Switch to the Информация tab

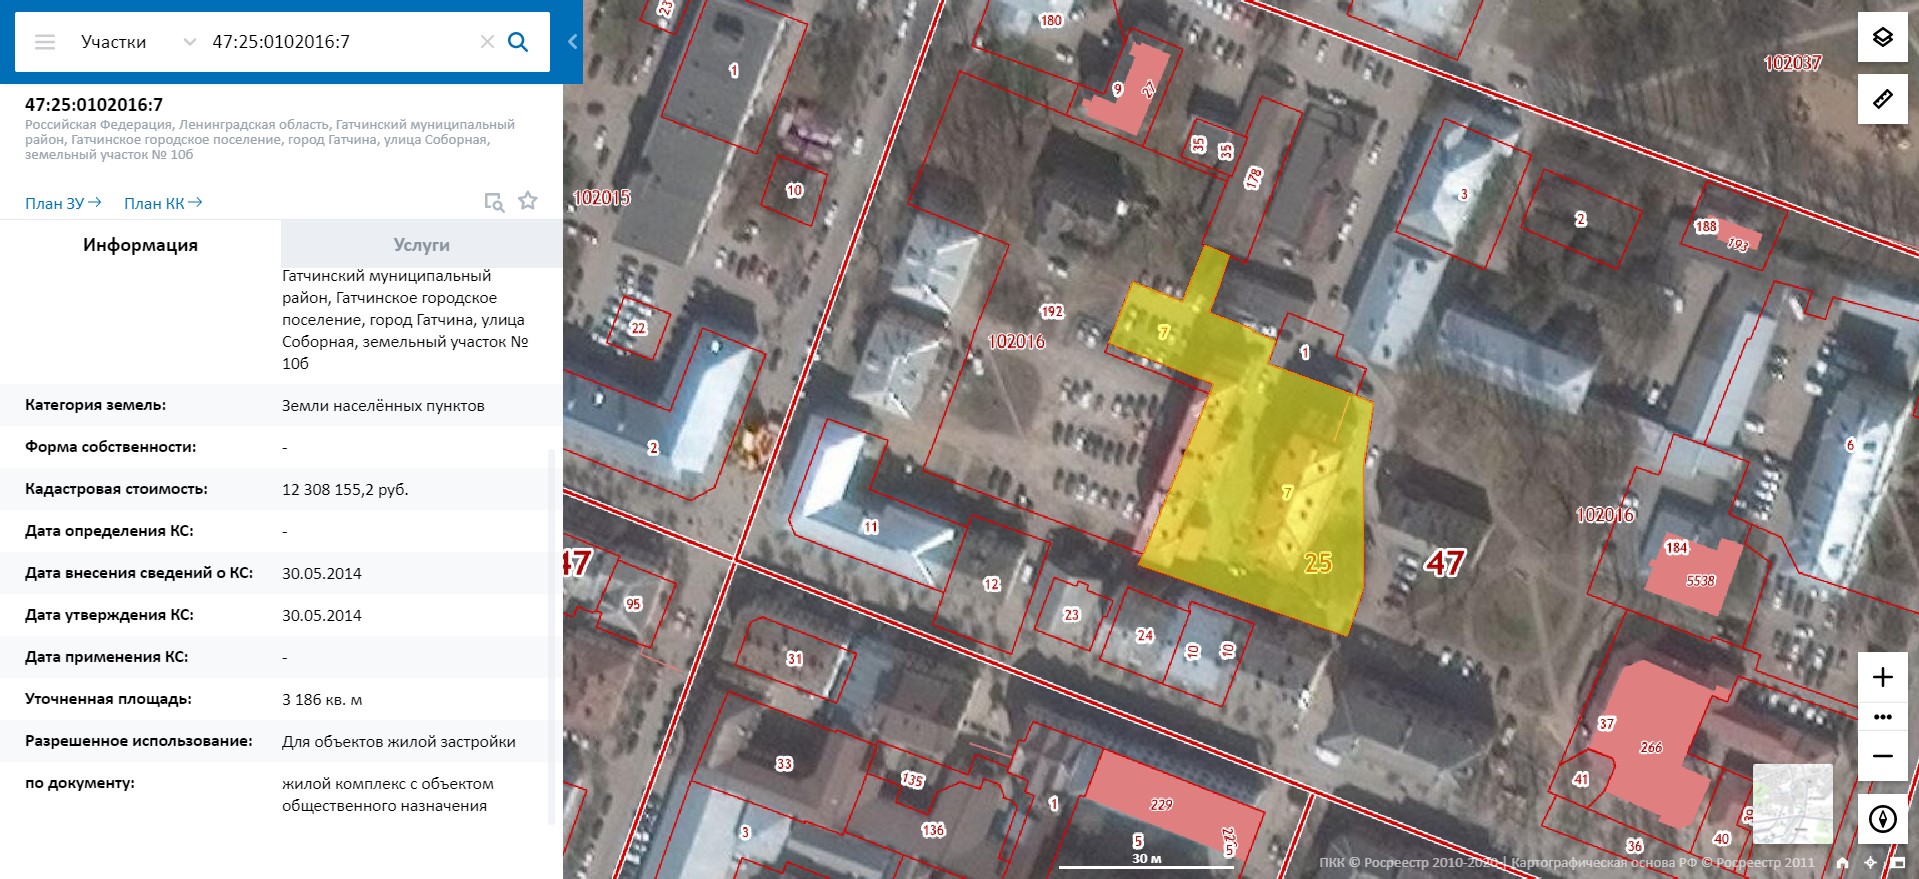point(140,245)
